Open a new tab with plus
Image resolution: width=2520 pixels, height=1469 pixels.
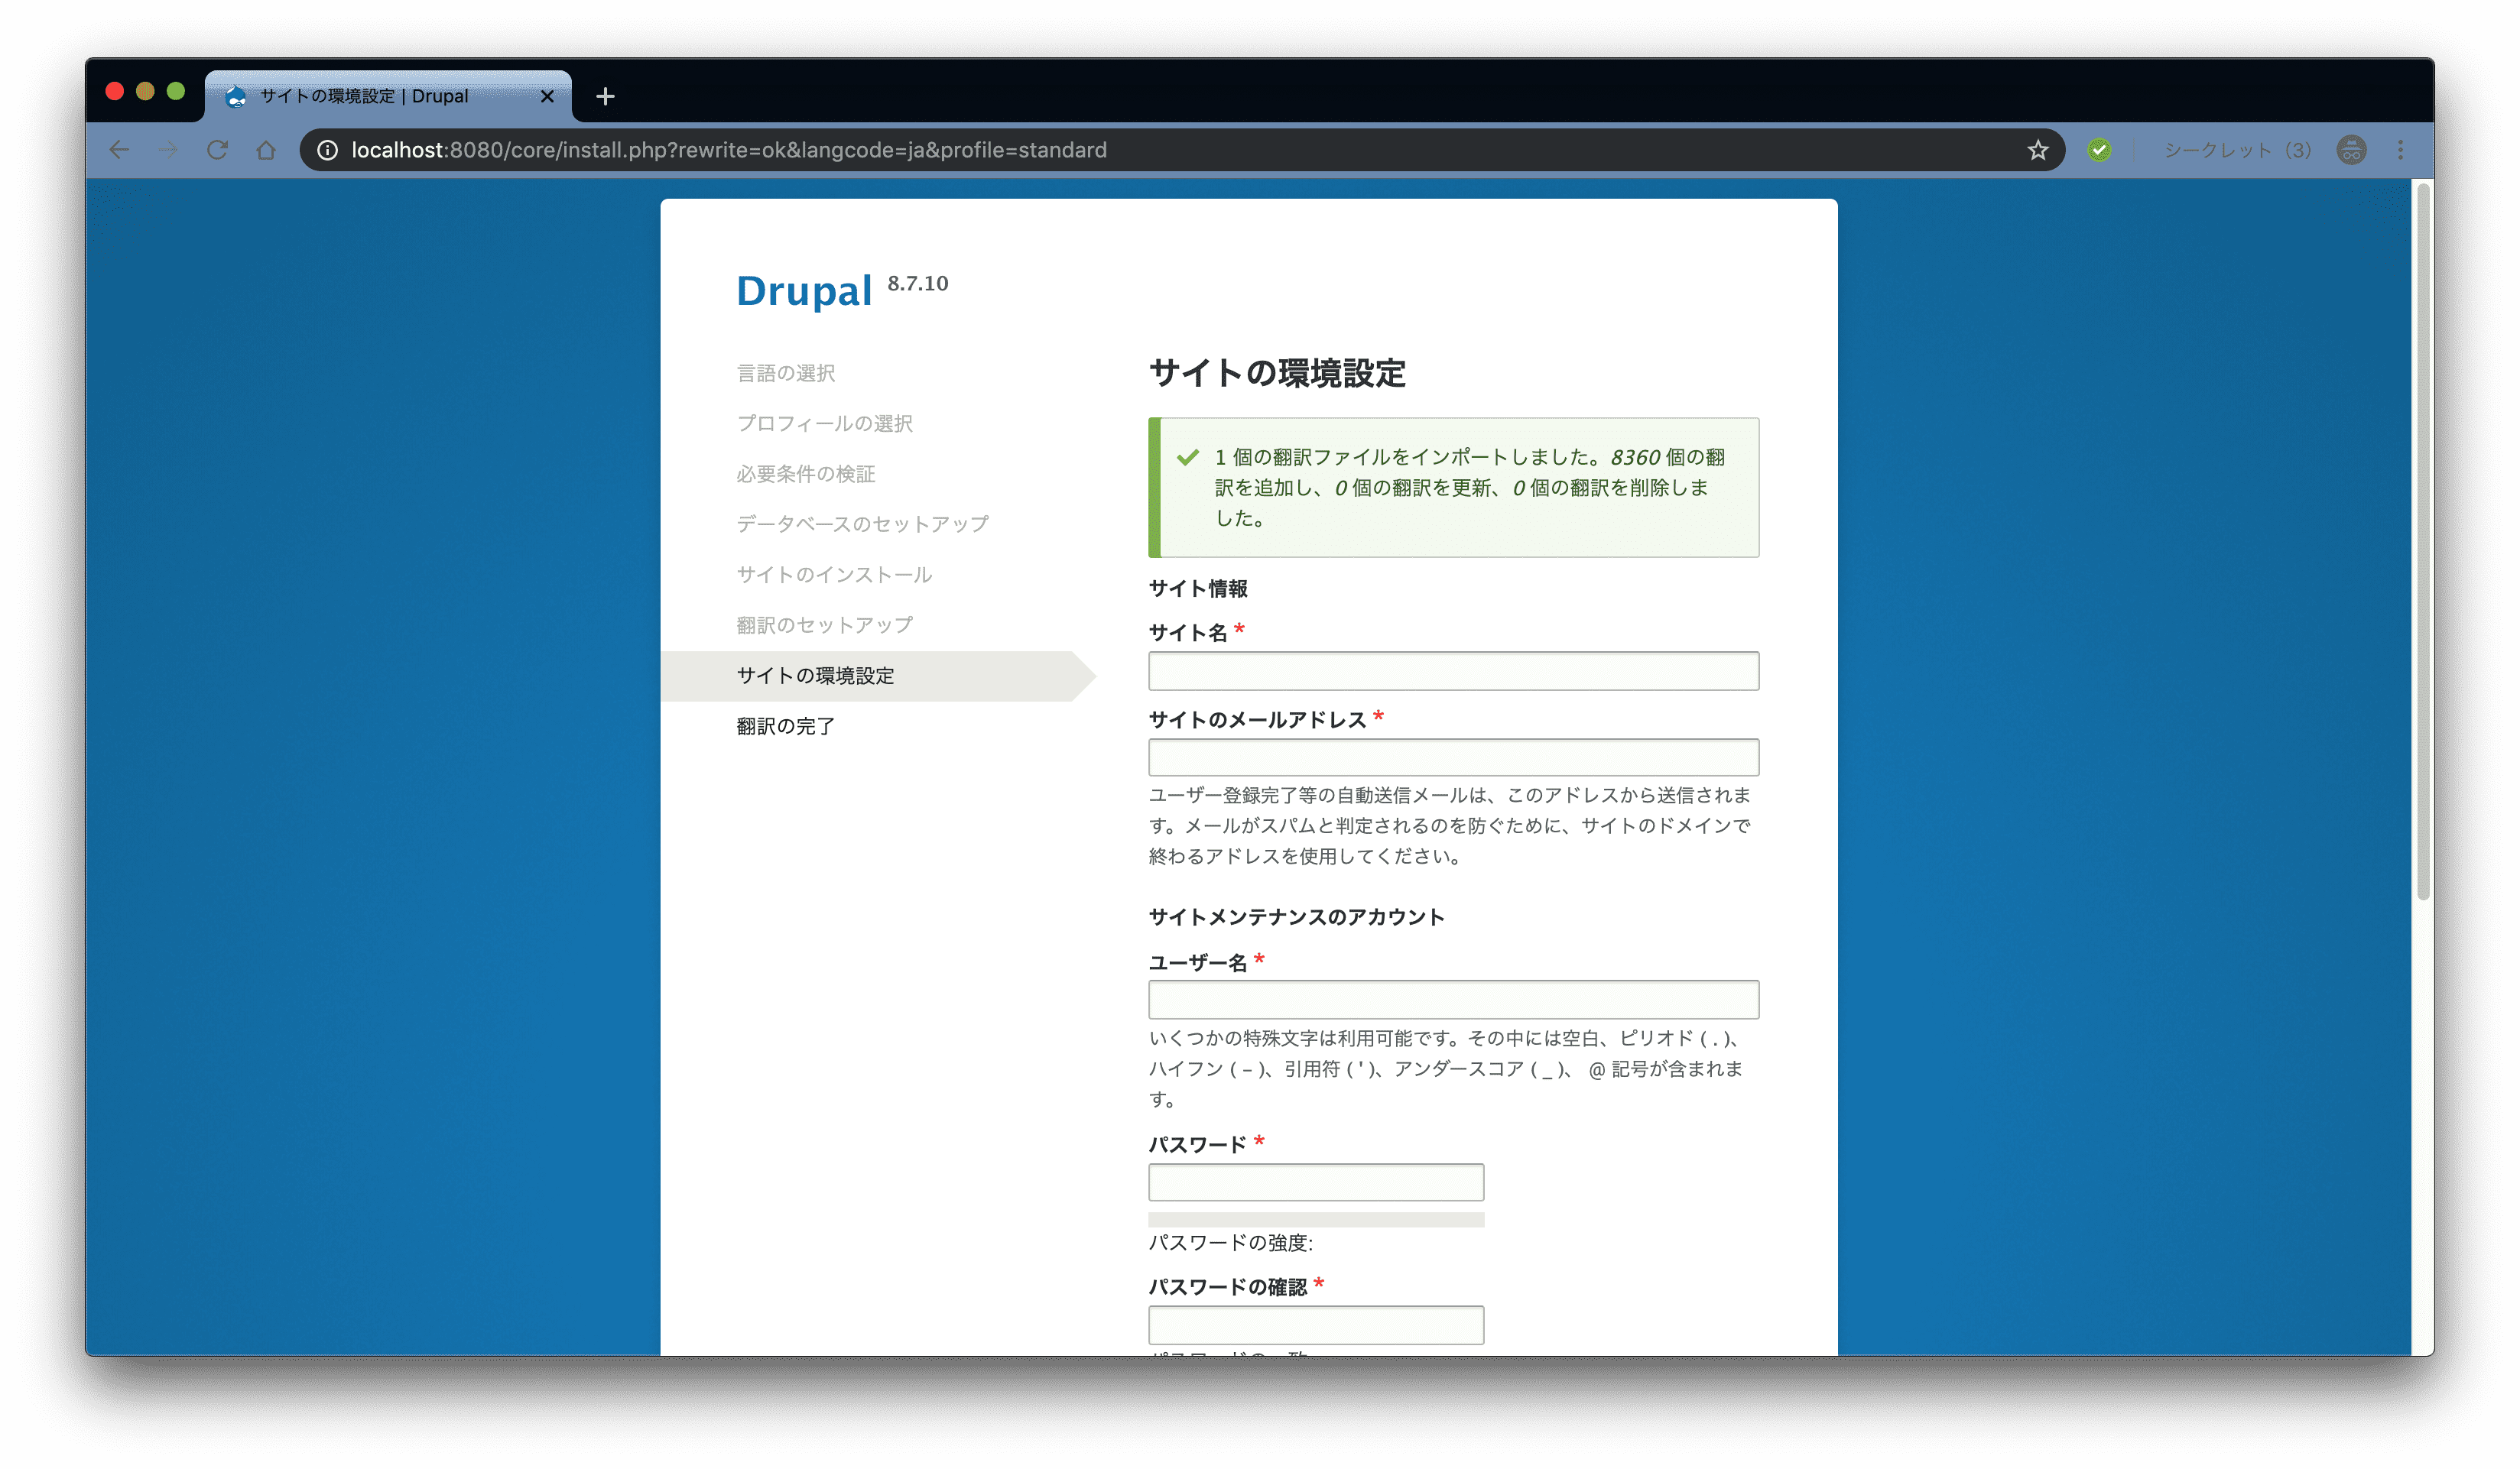(x=605, y=96)
